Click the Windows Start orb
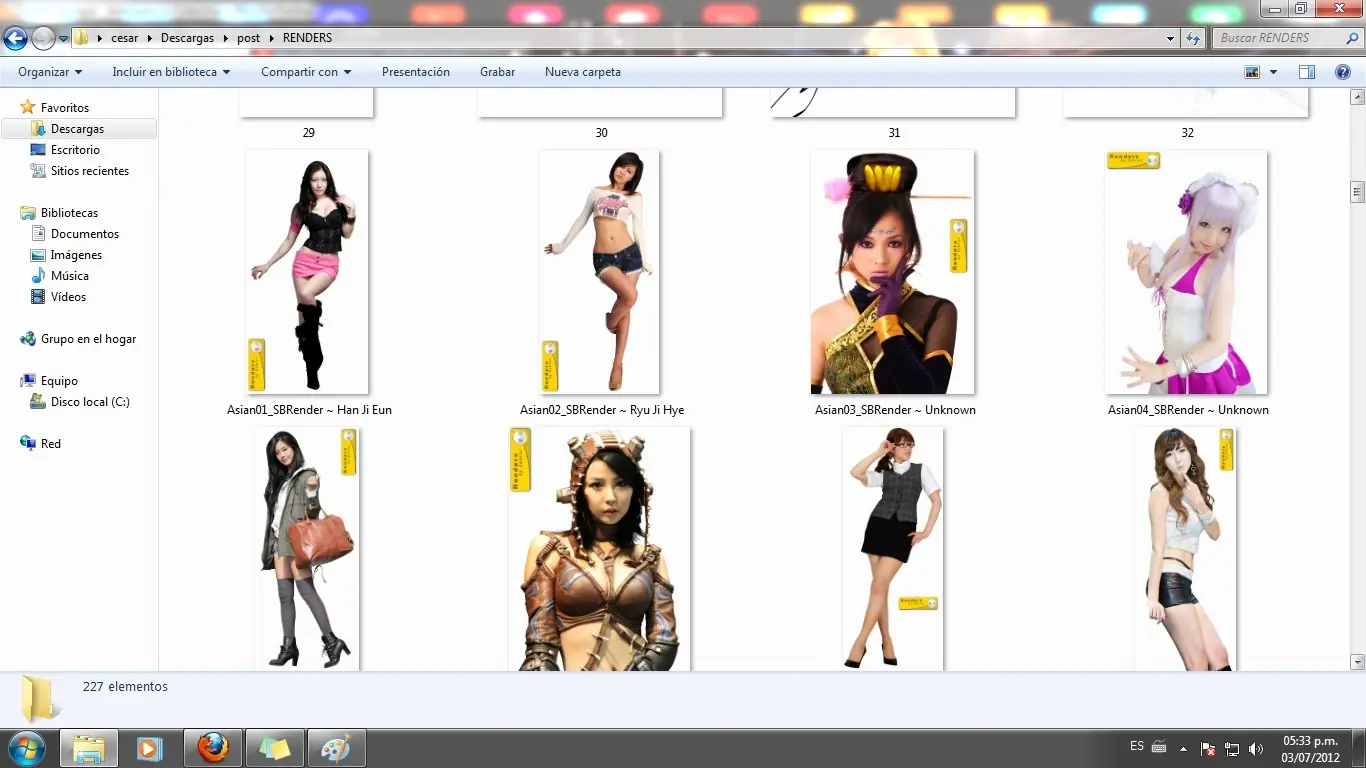Screen dimensions: 1366x768 coord(25,748)
